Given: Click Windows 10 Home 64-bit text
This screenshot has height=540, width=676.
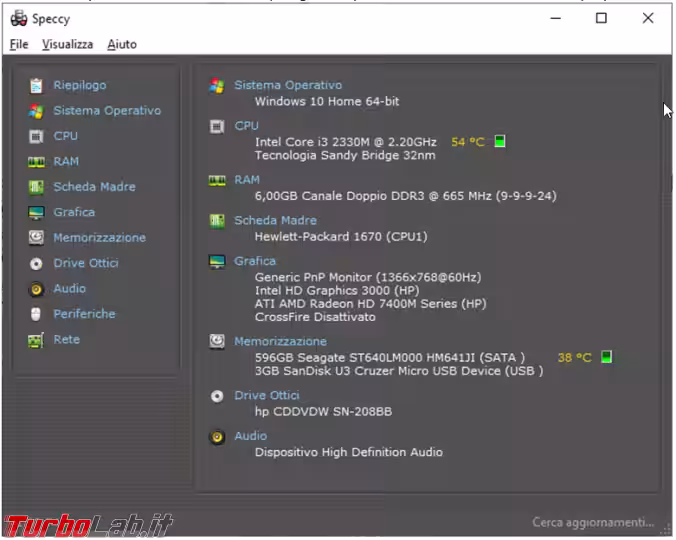Looking at the screenshot, I should click(x=327, y=101).
